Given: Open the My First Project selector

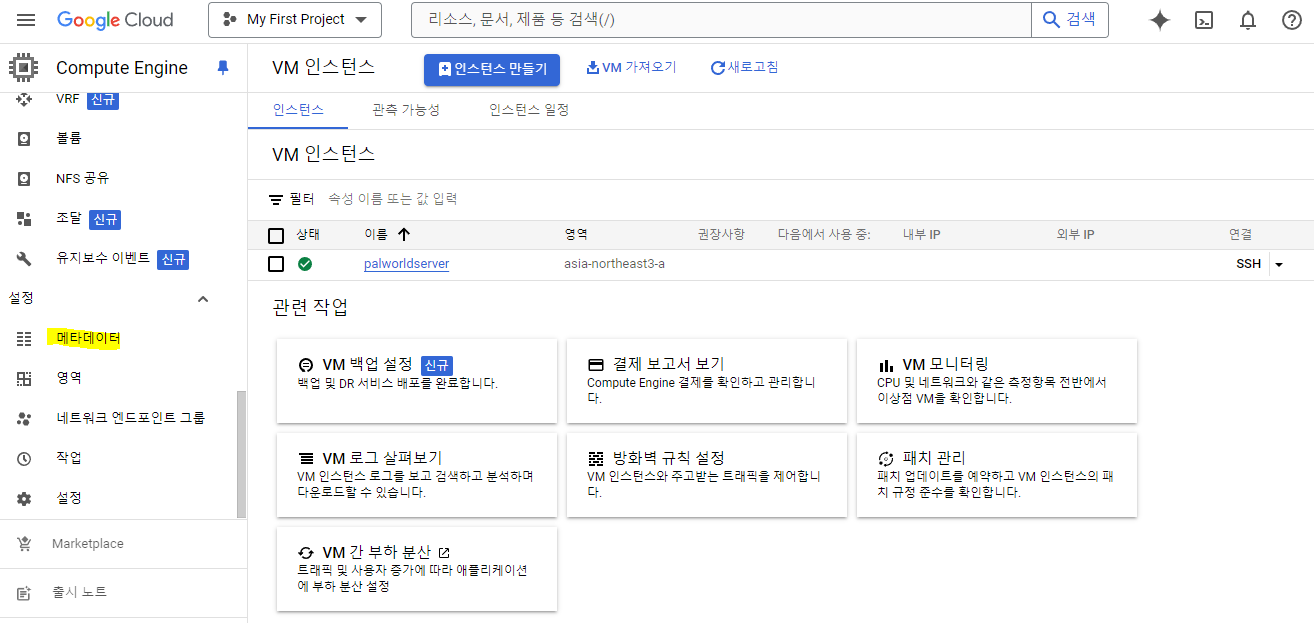Looking at the screenshot, I should point(295,20).
